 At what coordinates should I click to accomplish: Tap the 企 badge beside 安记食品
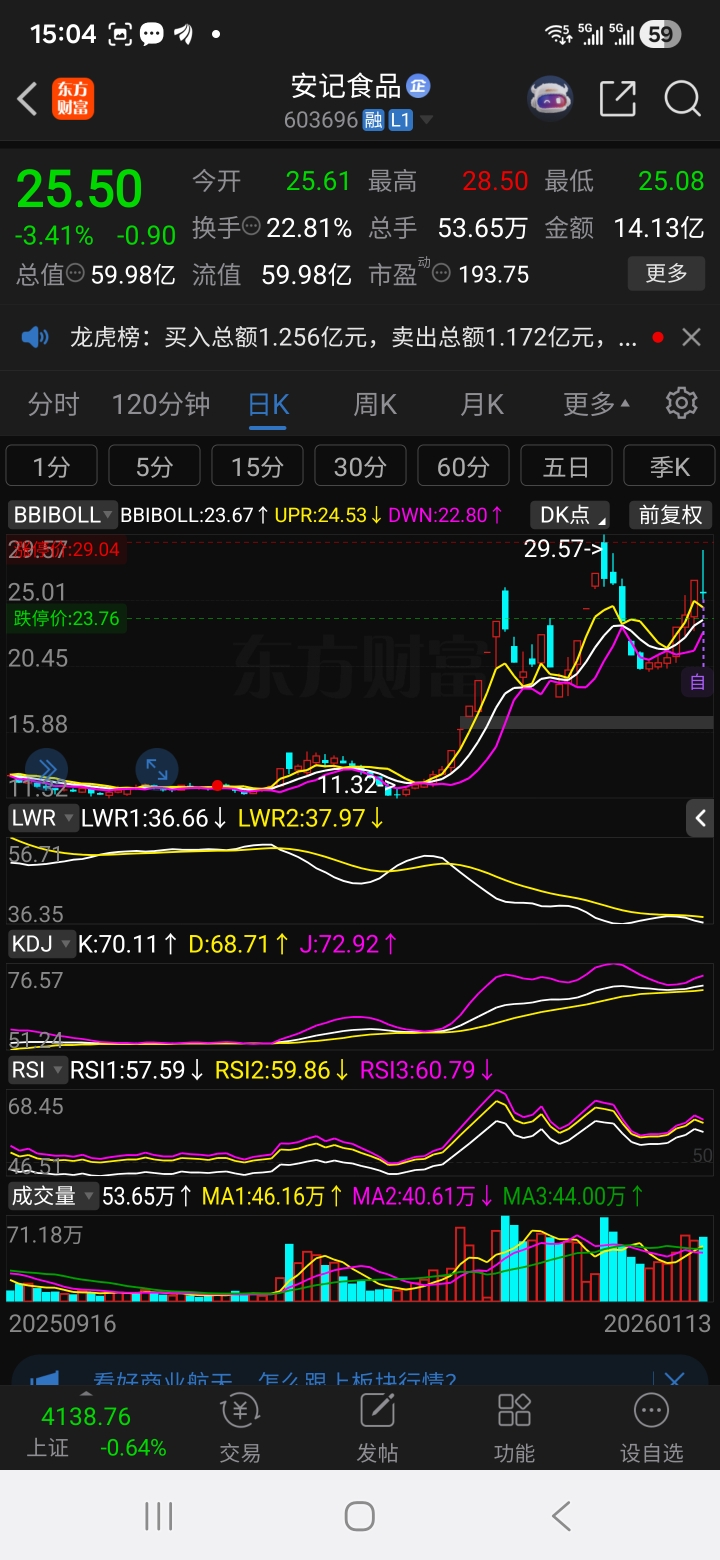(x=417, y=86)
